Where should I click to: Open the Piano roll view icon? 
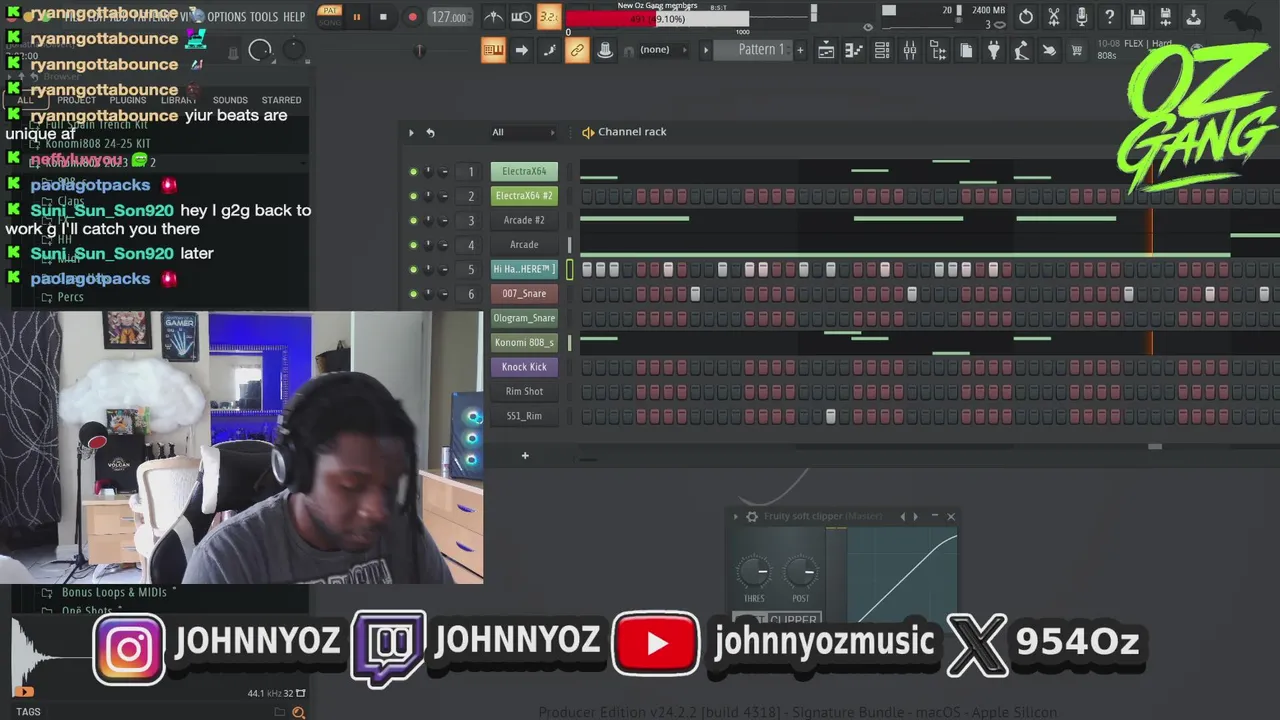click(x=854, y=50)
